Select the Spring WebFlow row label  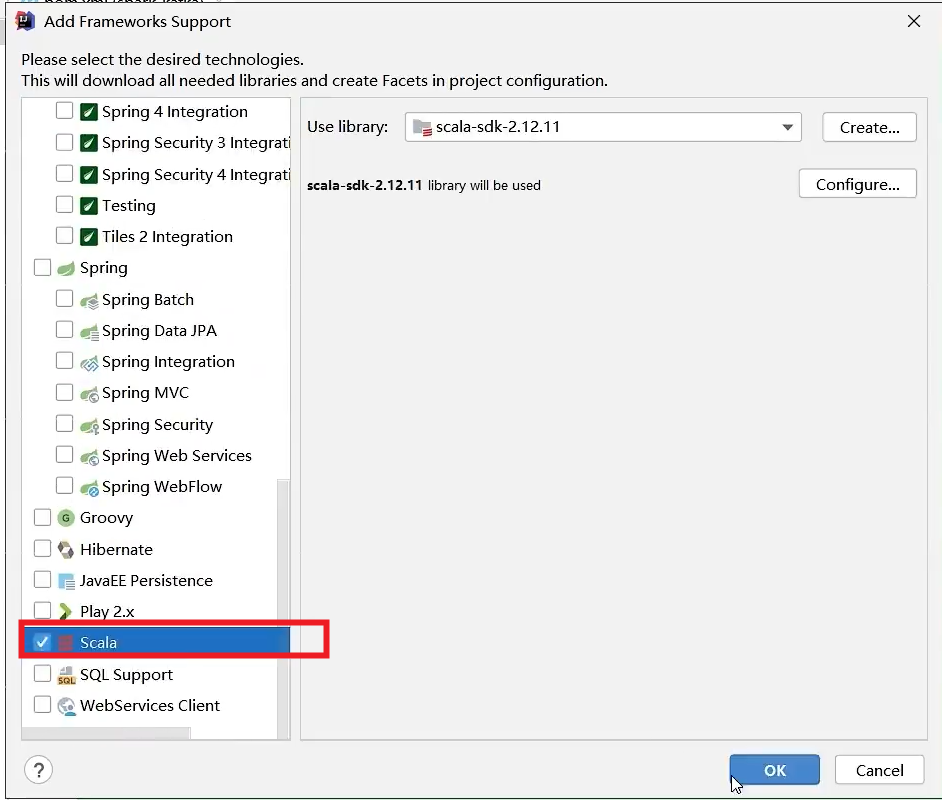click(162, 486)
